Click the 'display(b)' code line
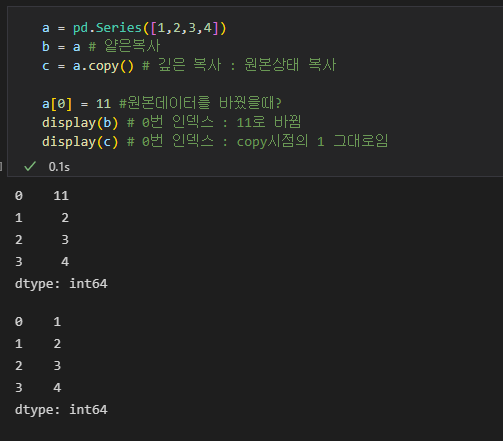 [171, 122]
